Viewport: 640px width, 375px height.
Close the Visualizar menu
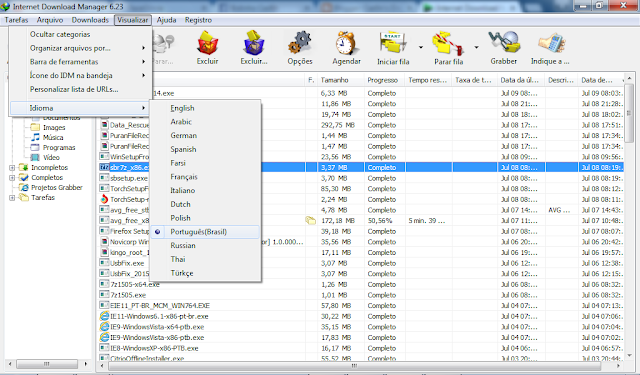click(x=133, y=20)
